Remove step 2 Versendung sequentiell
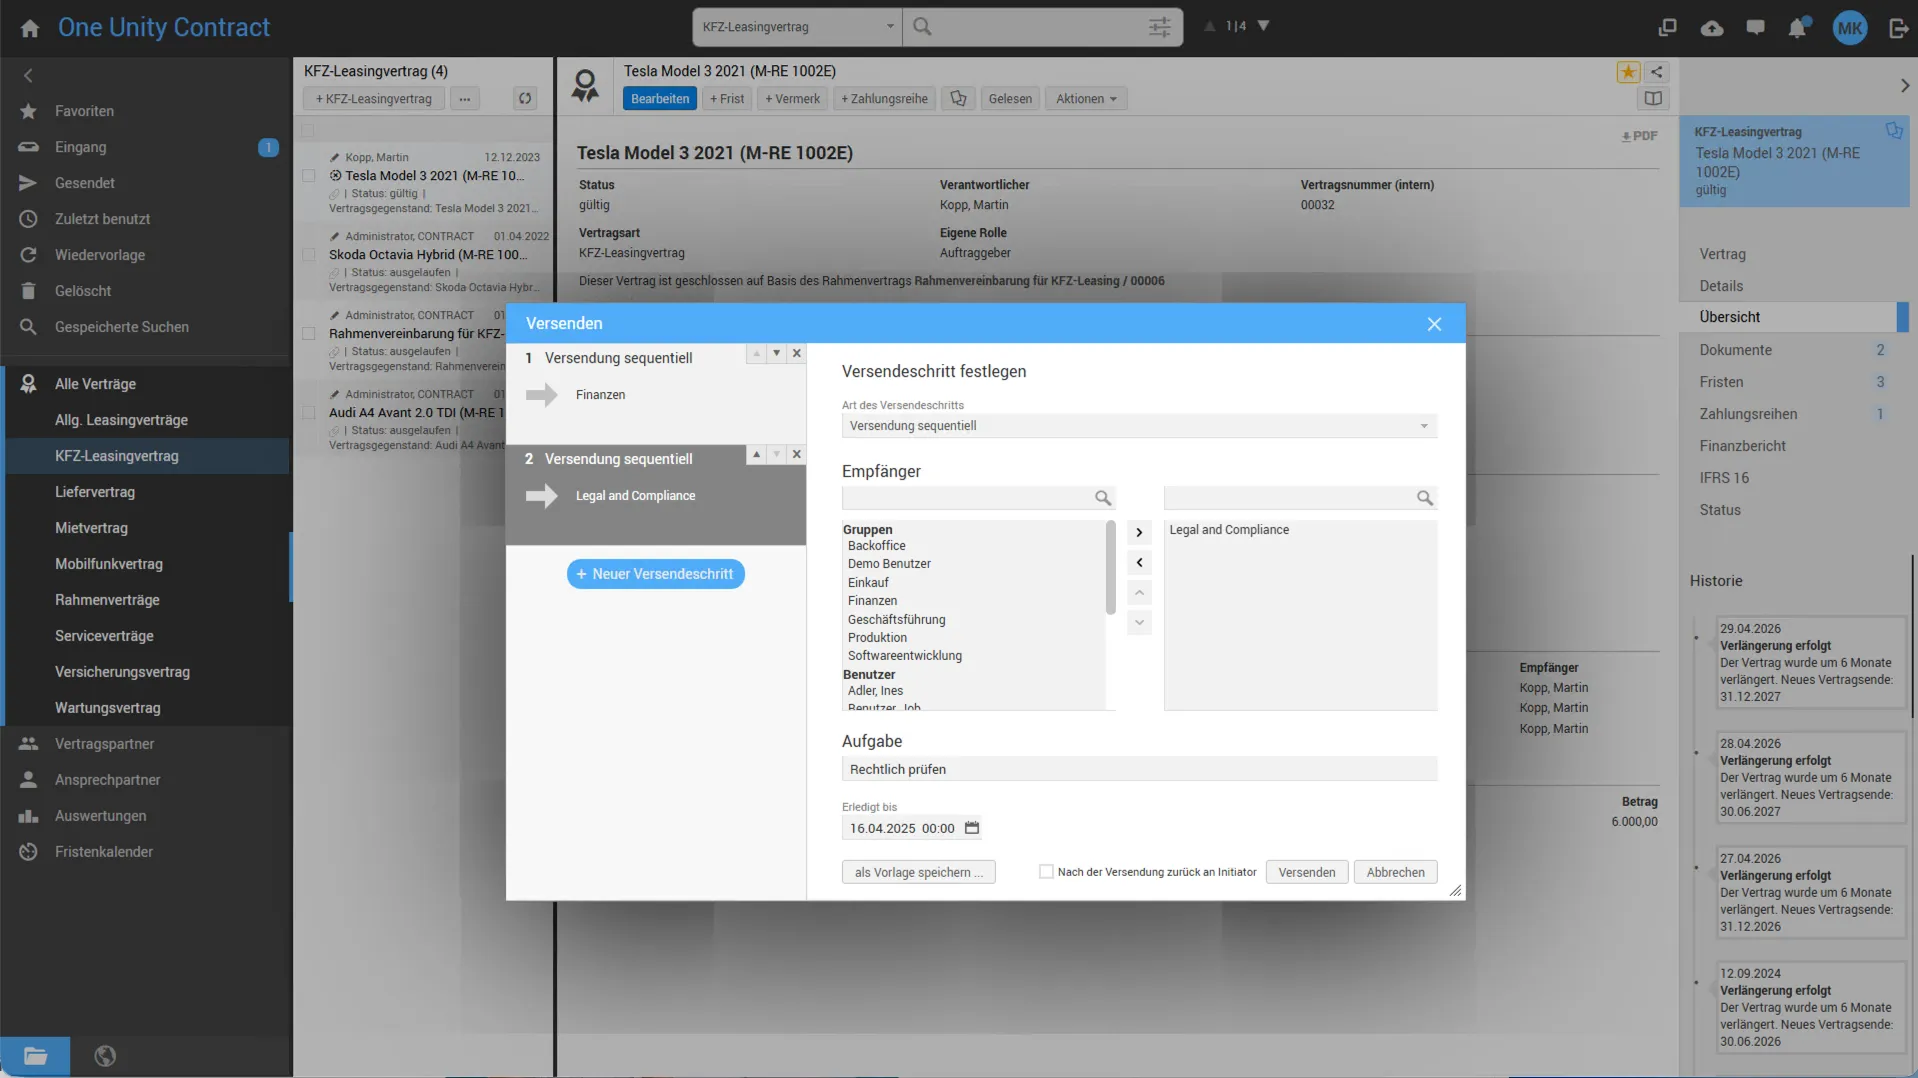The image size is (1918, 1078). click(797, 454)
